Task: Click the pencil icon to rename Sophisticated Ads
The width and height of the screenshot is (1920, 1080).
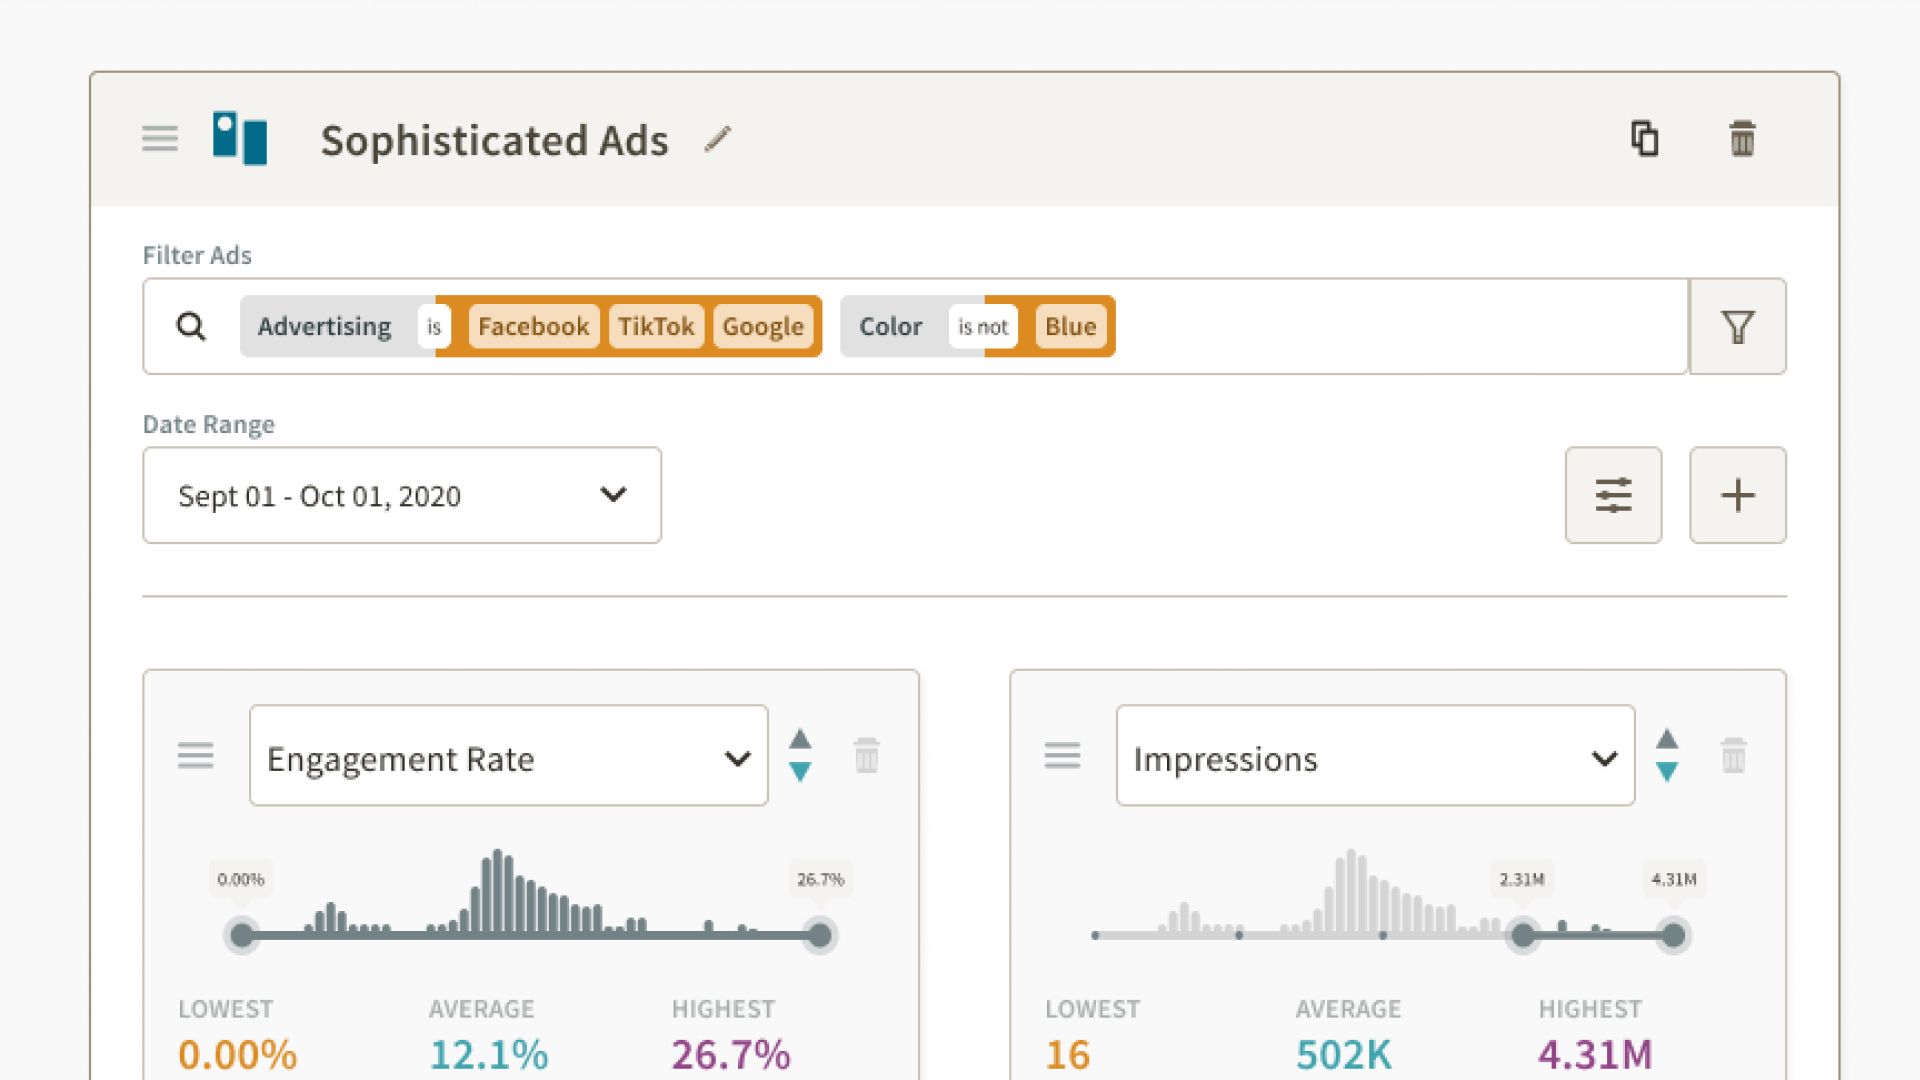Action: [x=717, y=140]
